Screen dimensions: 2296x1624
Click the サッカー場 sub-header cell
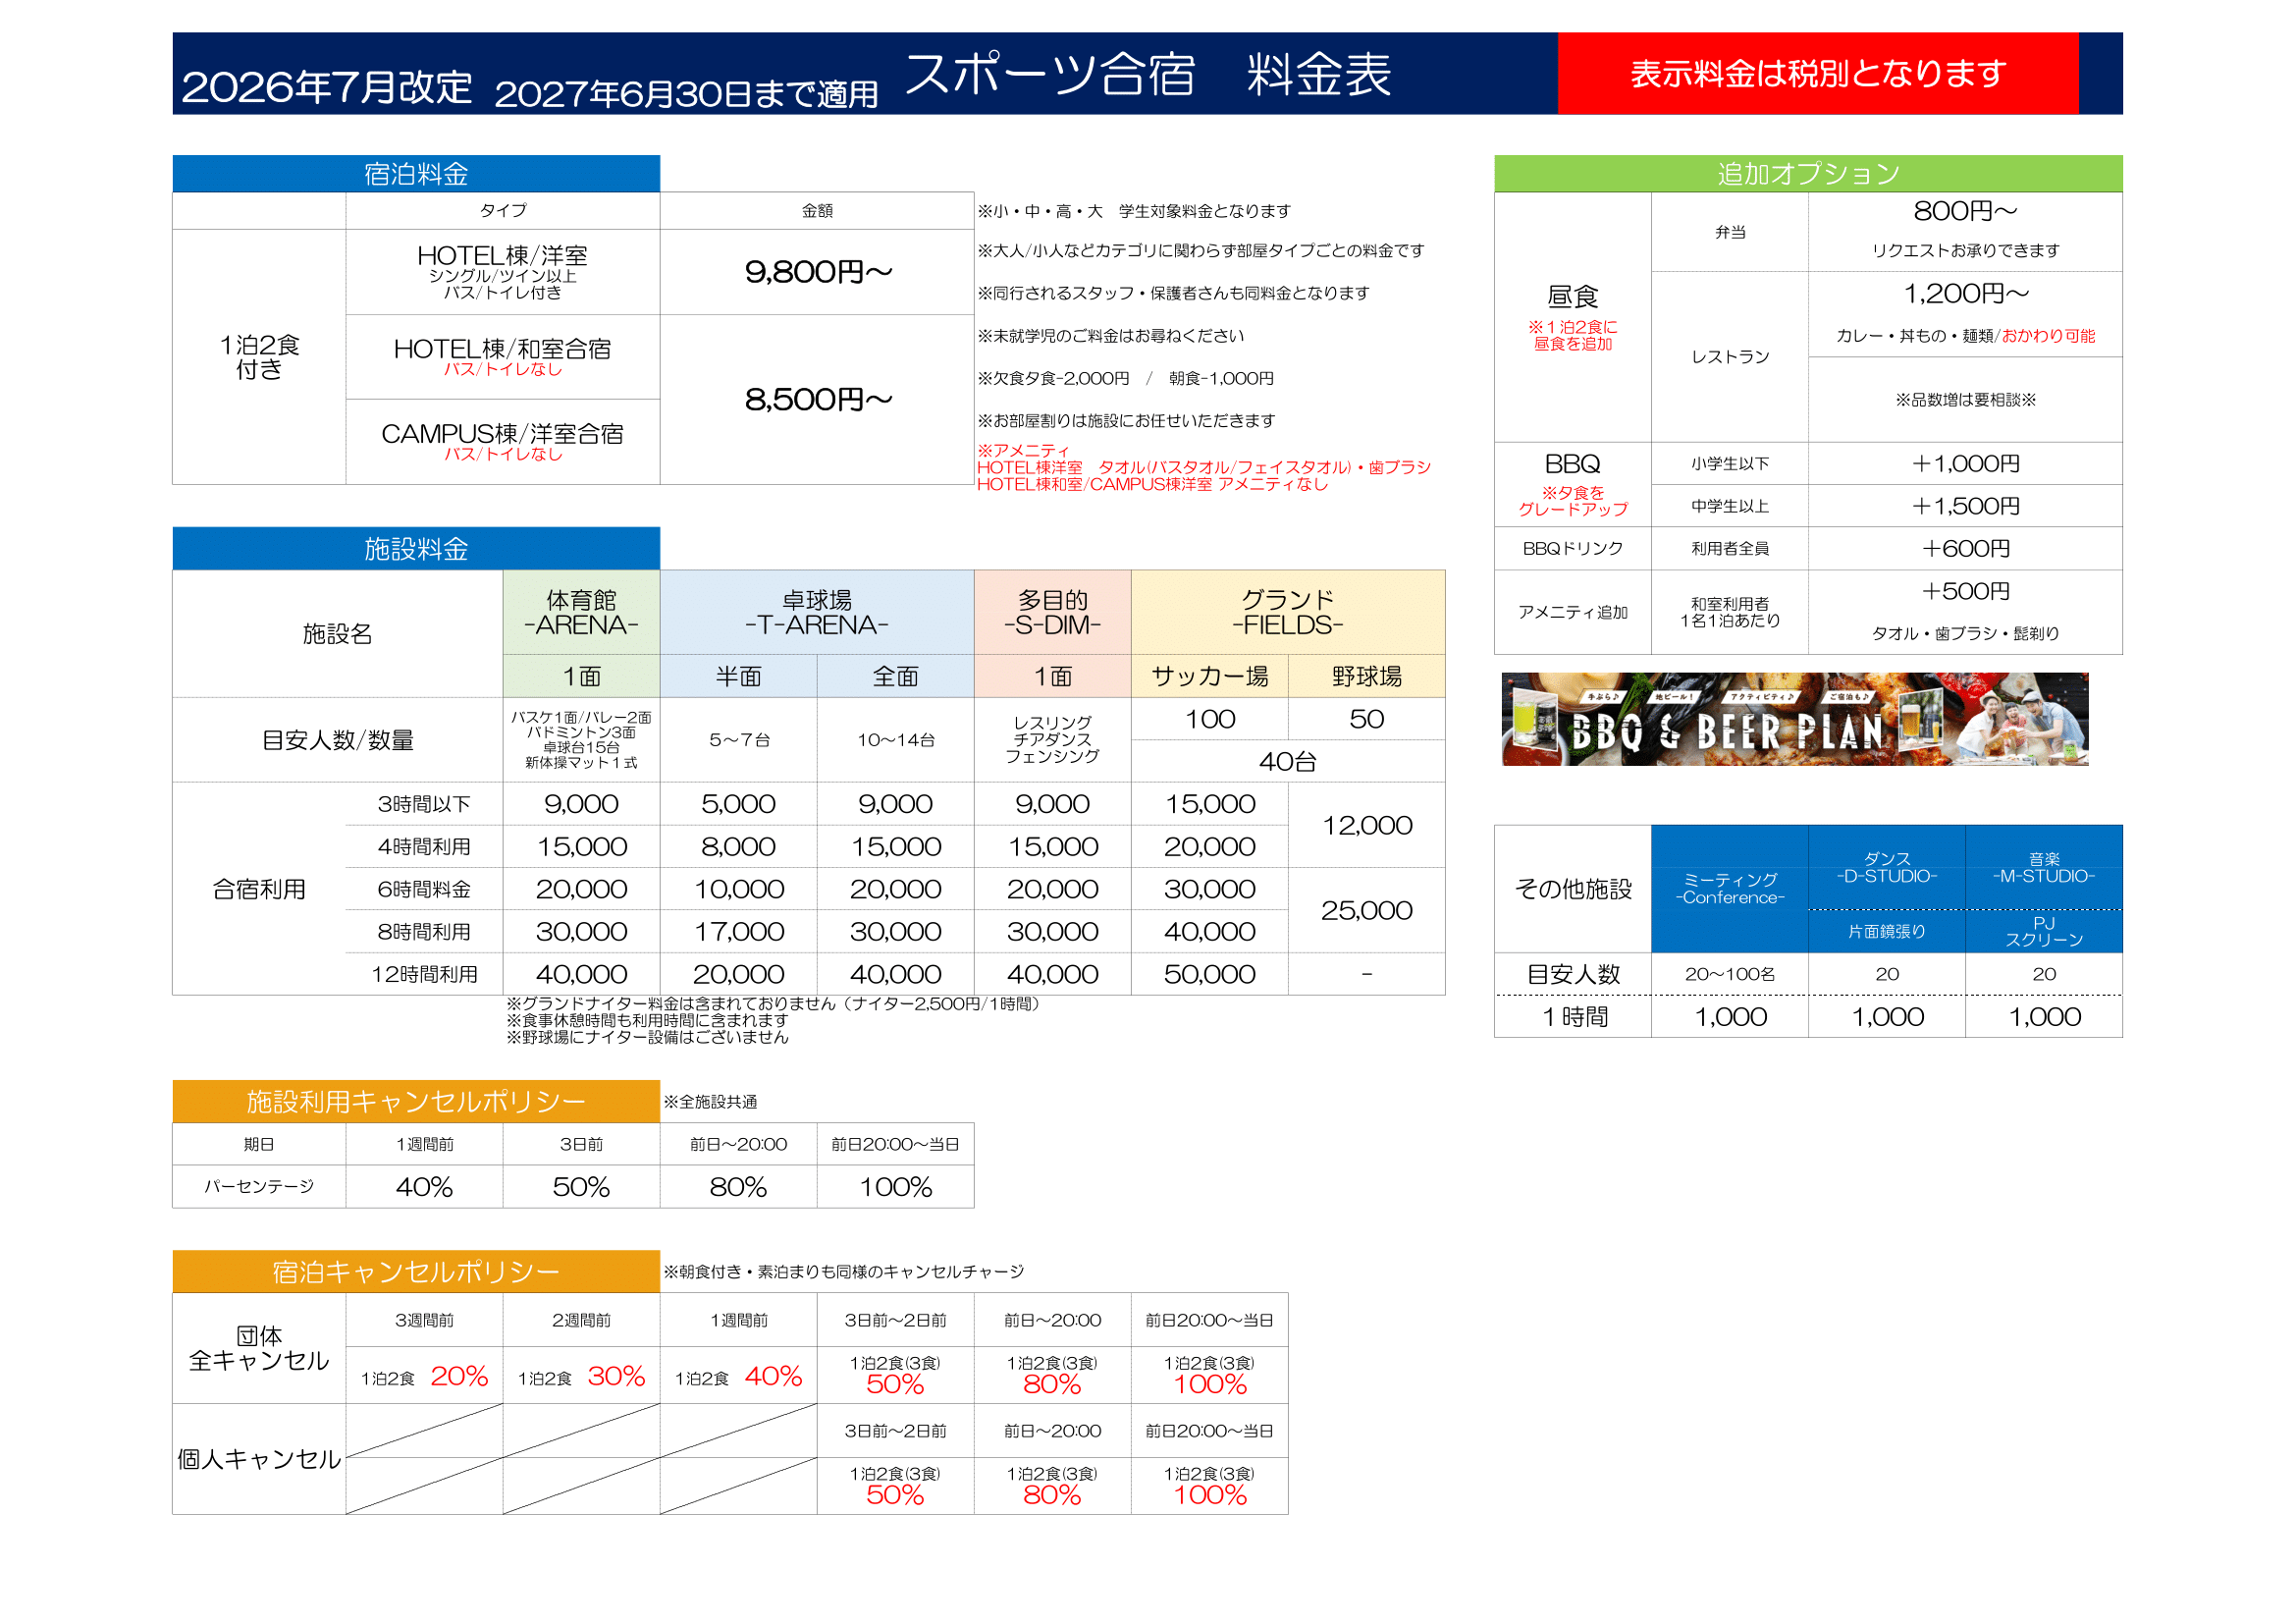(1209, 676)
